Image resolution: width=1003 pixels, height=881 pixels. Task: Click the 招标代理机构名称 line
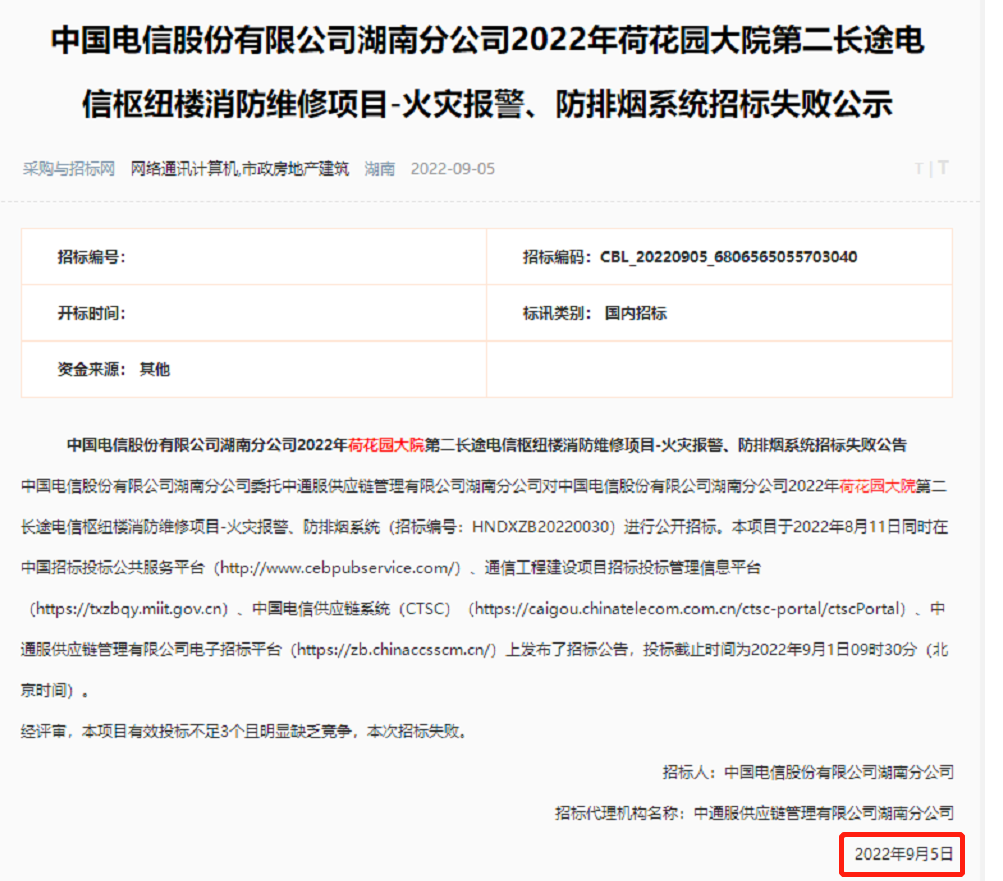(754, 814)
